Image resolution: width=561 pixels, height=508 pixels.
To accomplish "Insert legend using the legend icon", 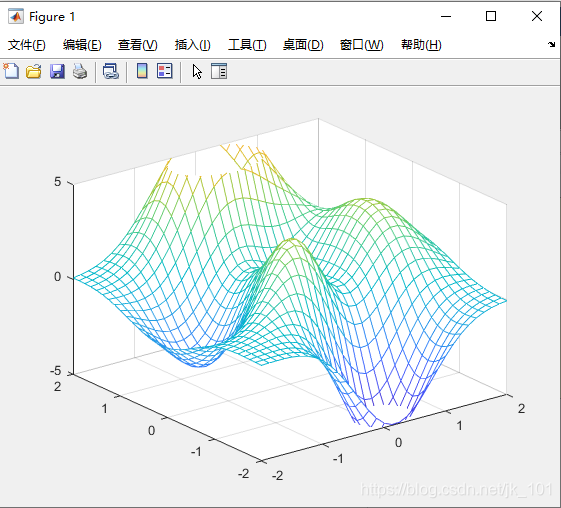I will pyautogui.click(x=165, y=71).
